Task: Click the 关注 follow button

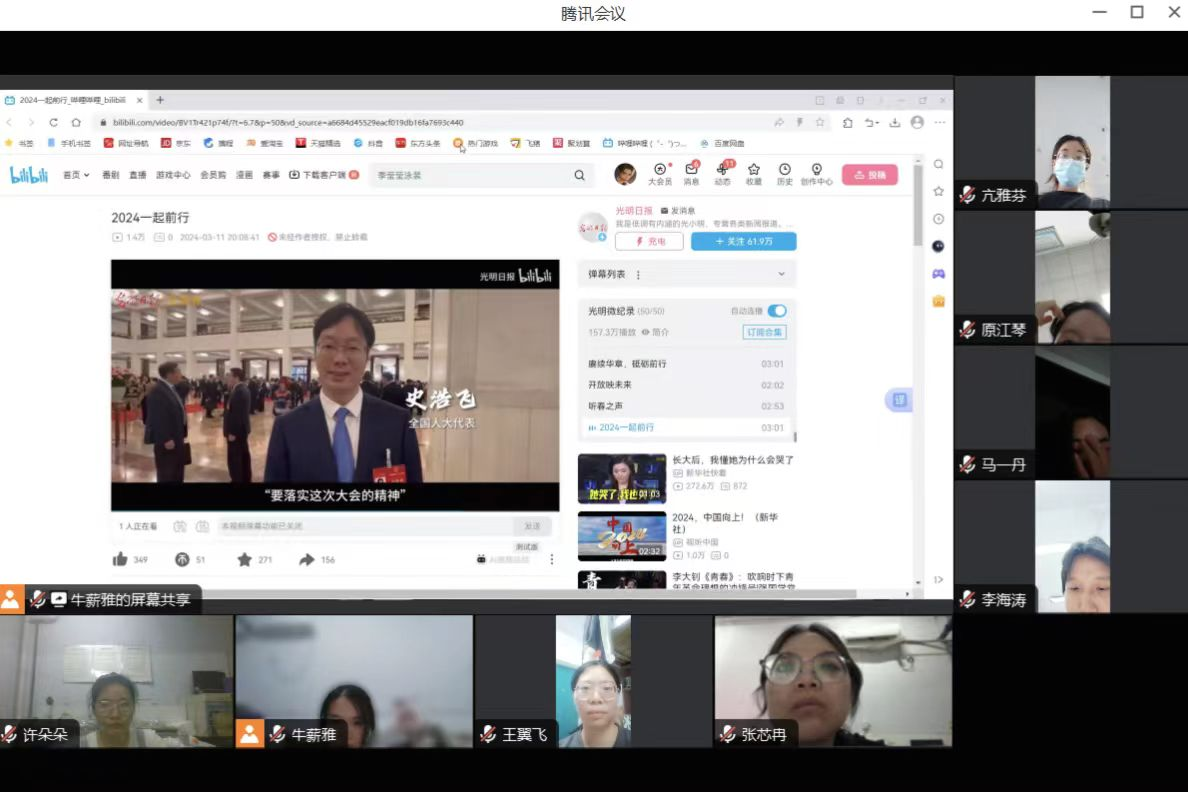Action: (x=743, y=241)
